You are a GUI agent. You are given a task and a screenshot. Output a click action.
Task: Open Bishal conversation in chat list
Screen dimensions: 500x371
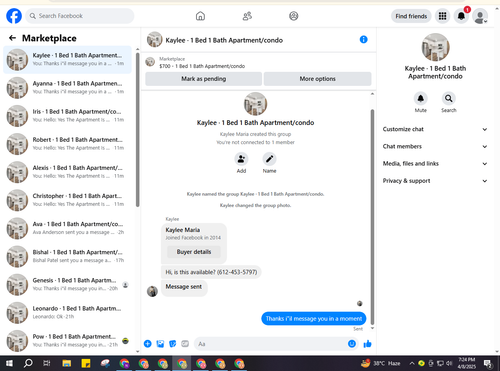click(x=67, y=256)
